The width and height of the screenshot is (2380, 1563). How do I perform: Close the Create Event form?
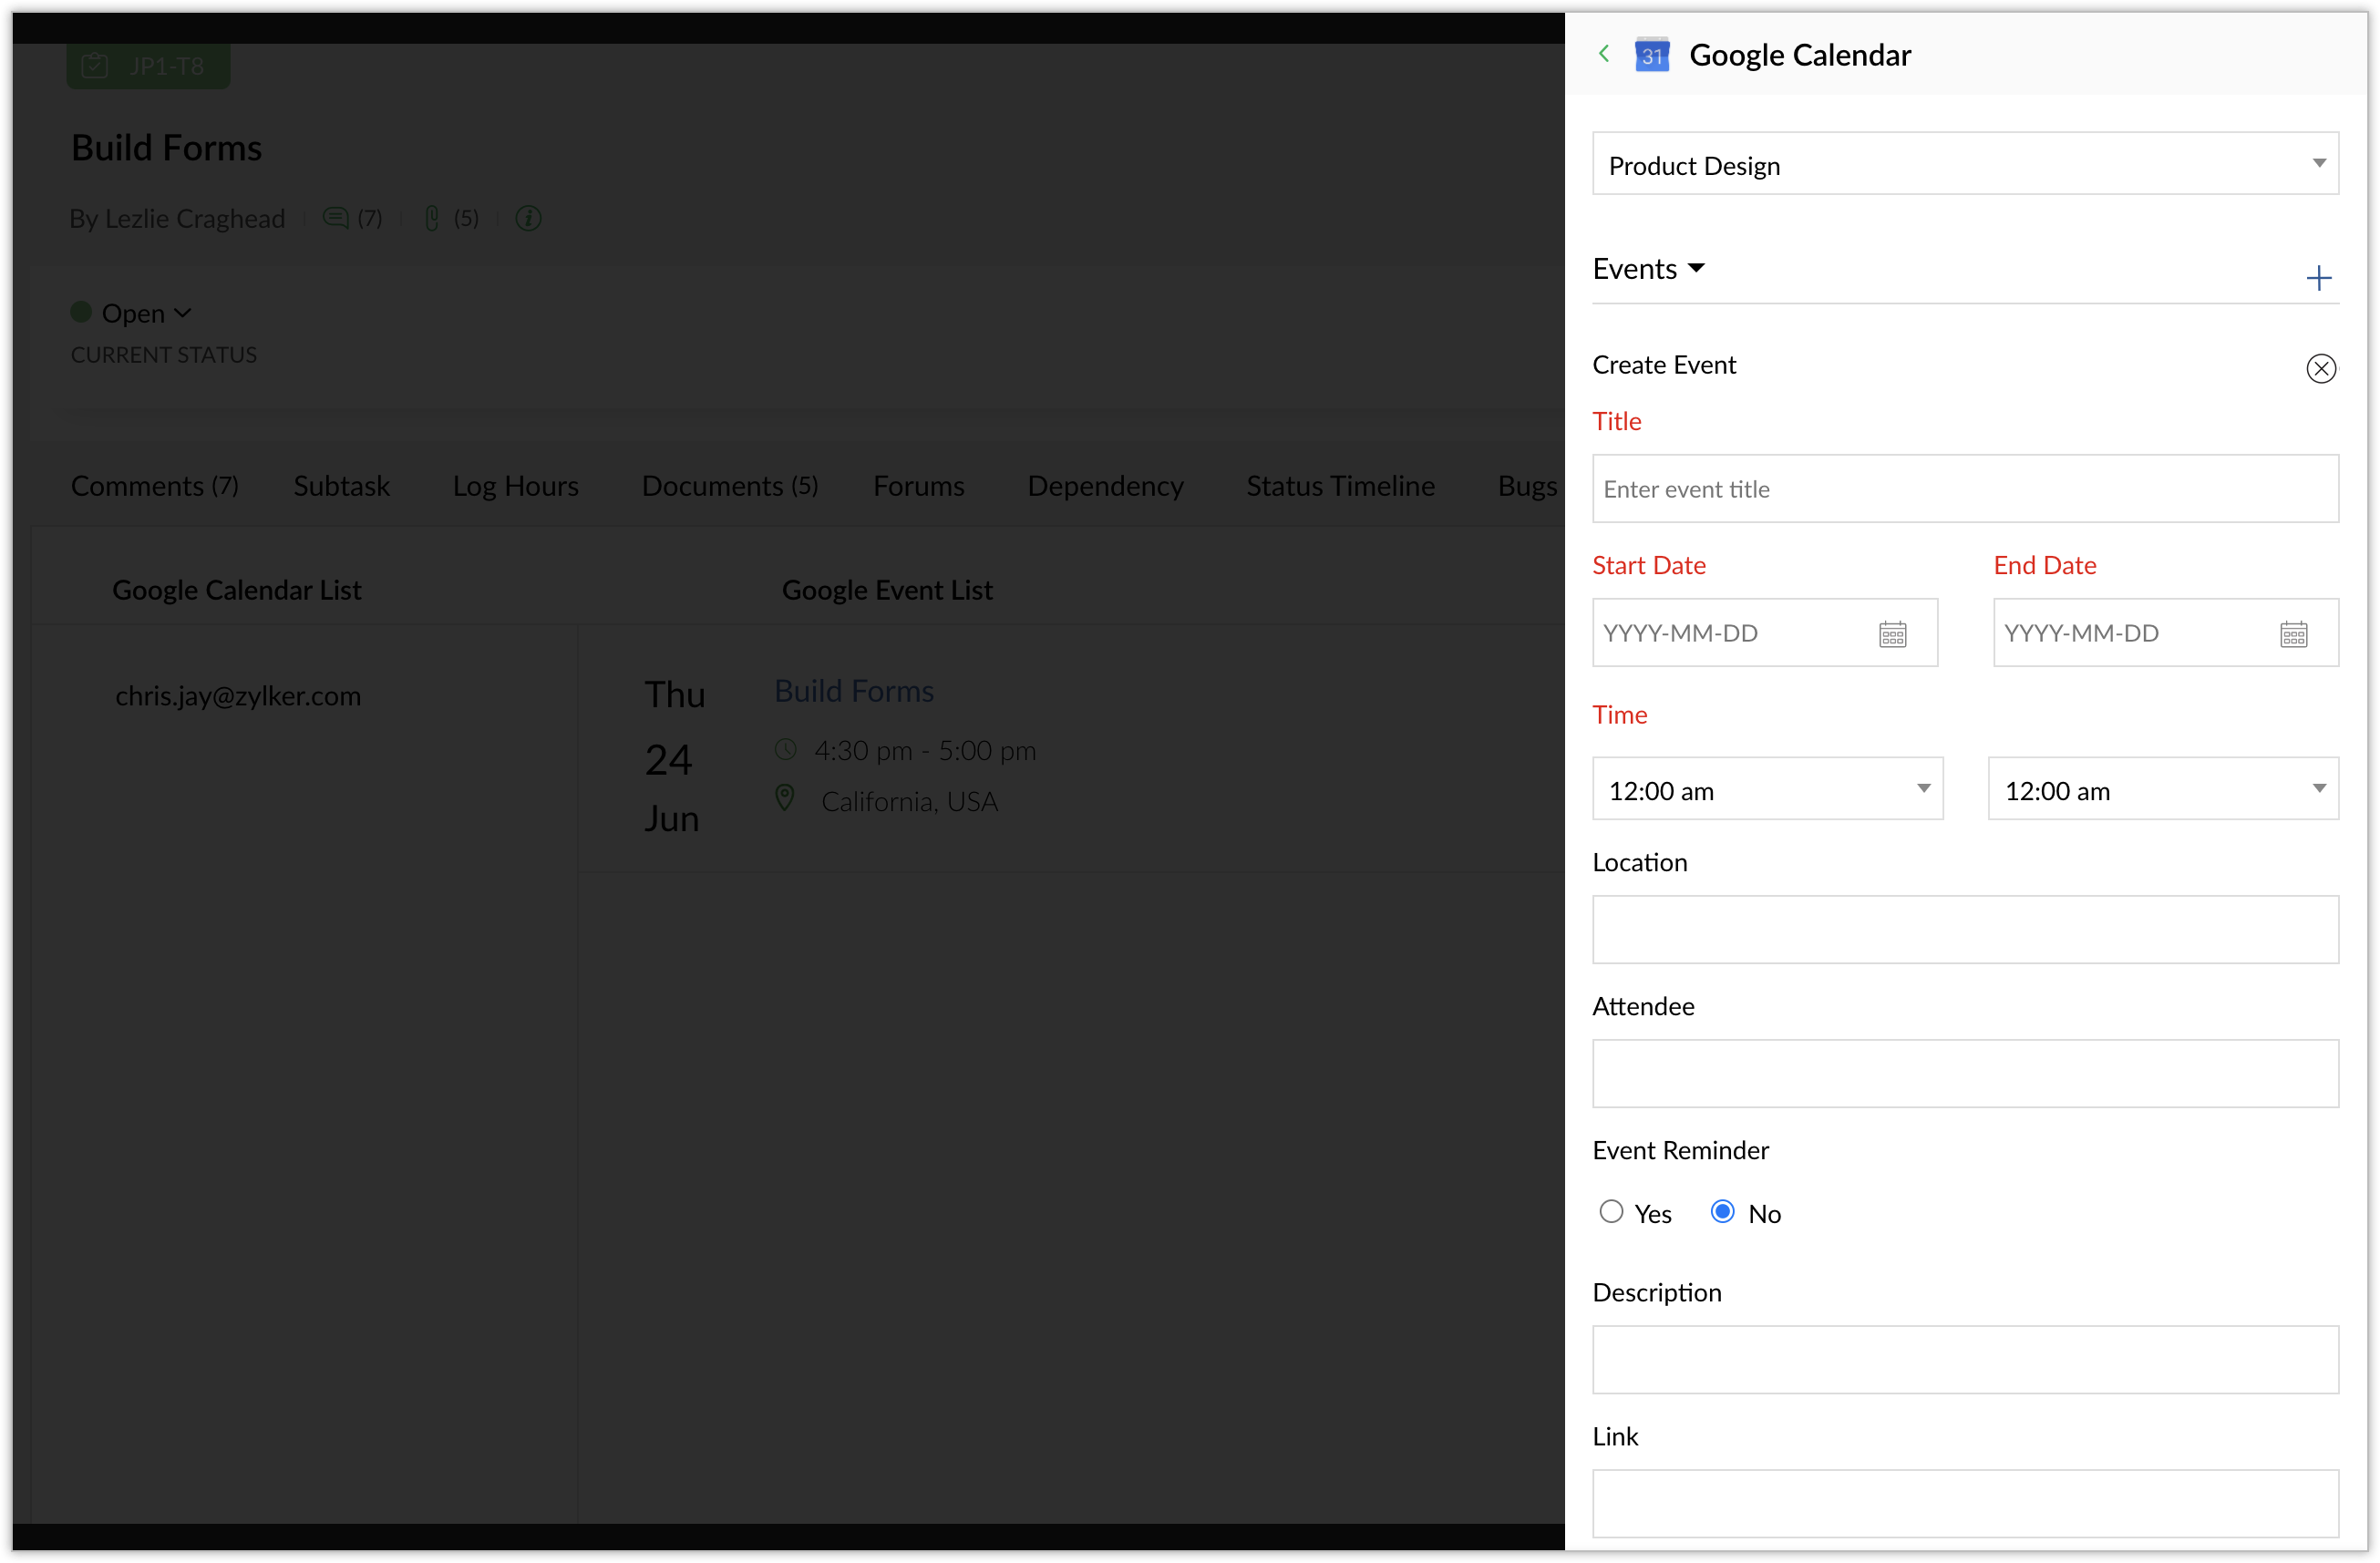(x=2320, y=368)
